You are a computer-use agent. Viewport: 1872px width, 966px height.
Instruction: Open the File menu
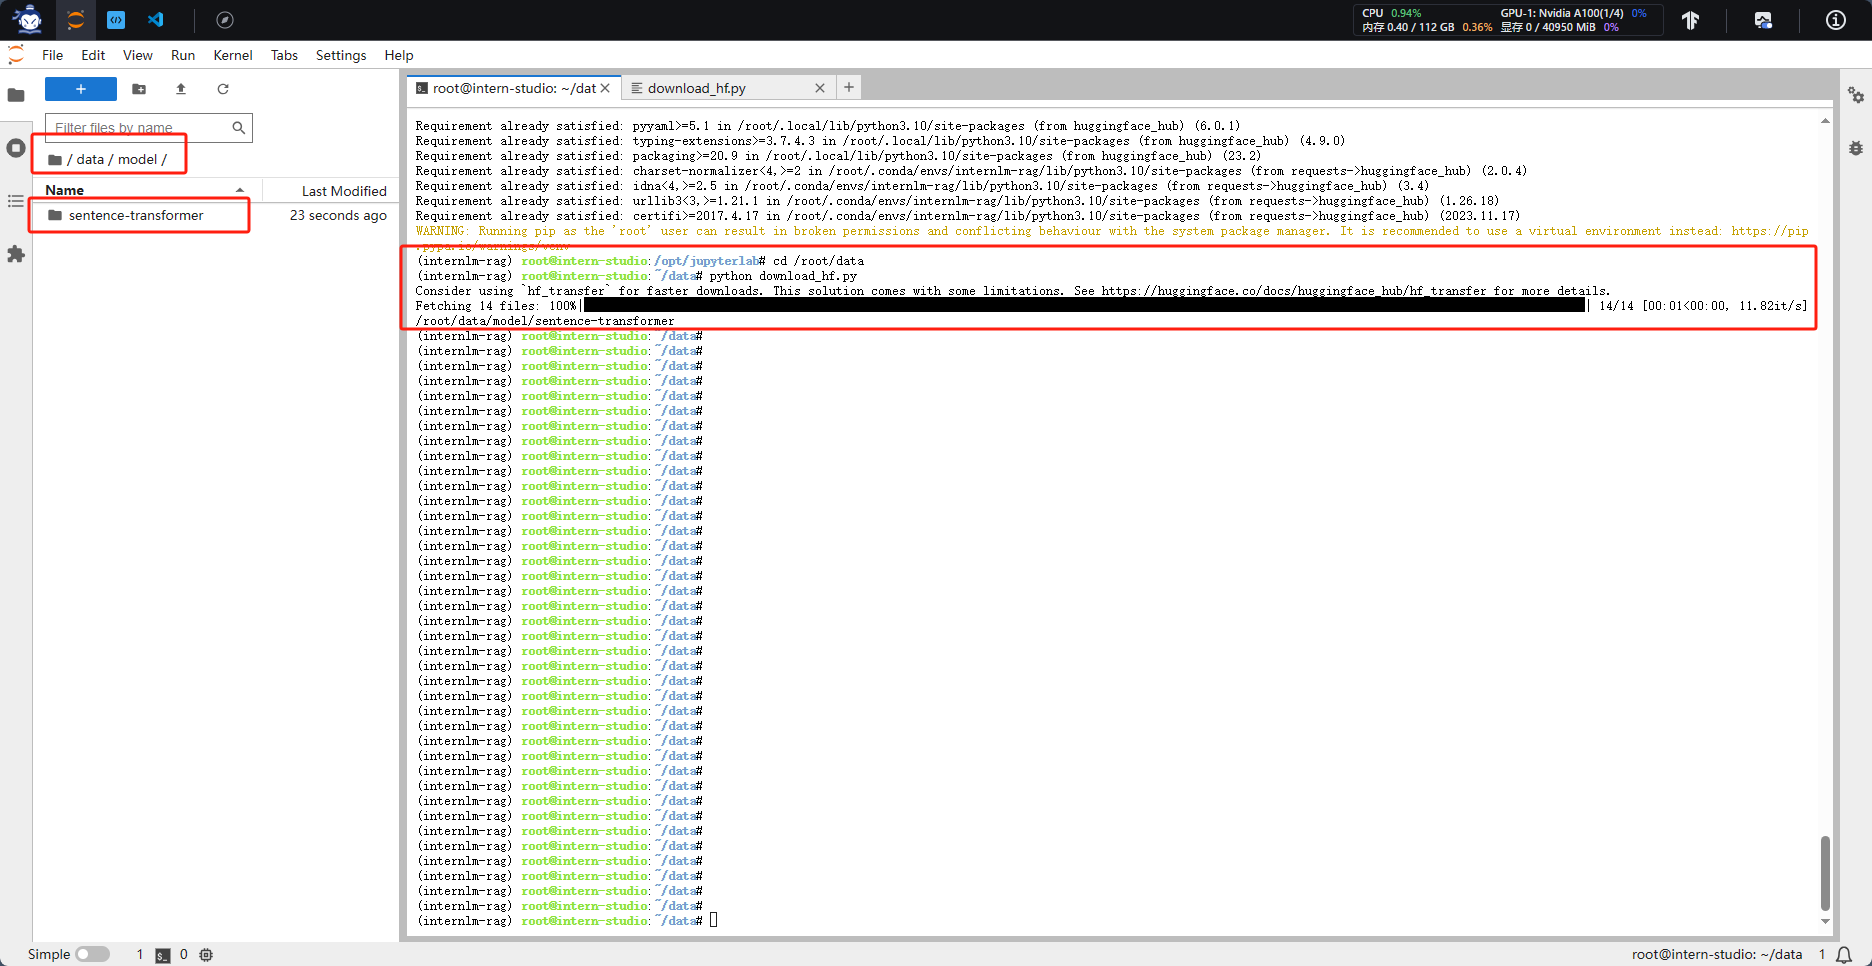click(x=53, y=55)
